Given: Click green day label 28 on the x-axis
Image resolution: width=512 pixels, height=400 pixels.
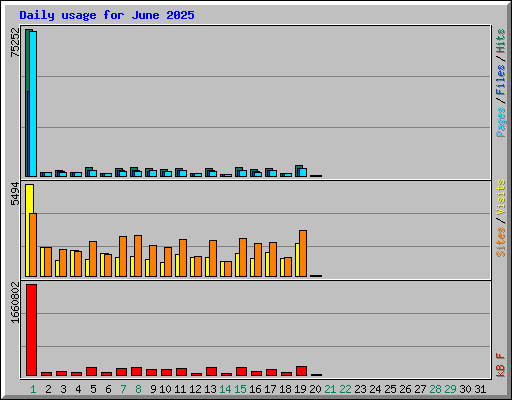Looking at the screenshot, I should pyautogui.click(x=435, y=389).
